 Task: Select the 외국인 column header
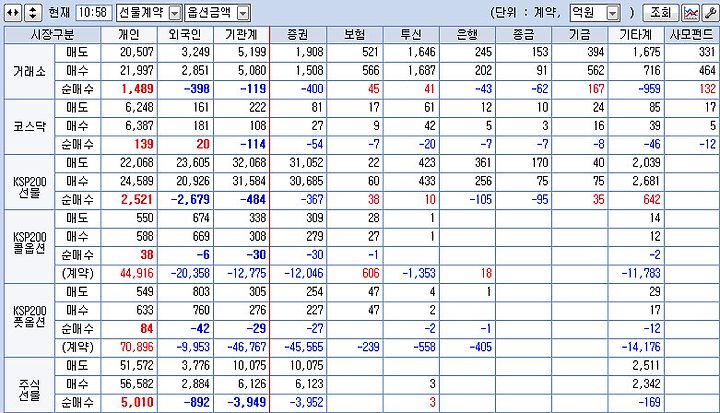(x=185, y=34)
